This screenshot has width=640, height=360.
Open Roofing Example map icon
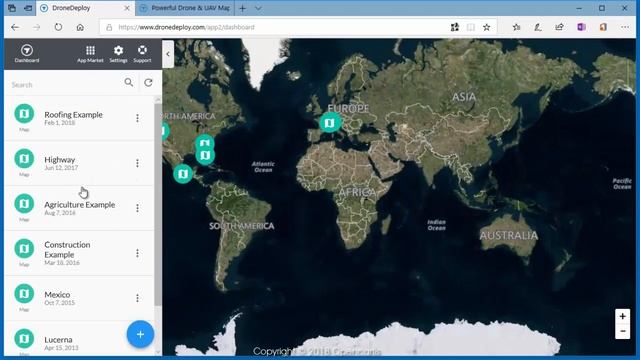pyautogui.click(x=24, y=113)
